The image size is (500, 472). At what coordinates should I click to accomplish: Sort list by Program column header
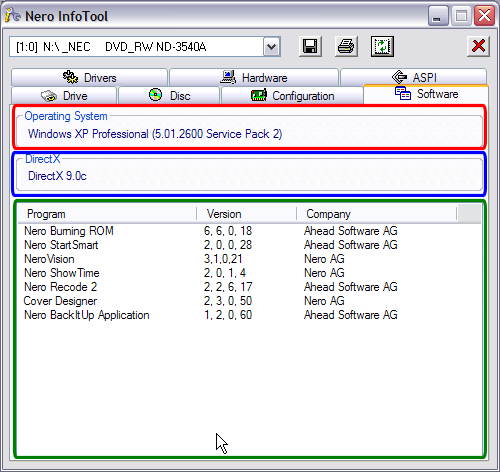coord(107,214)
